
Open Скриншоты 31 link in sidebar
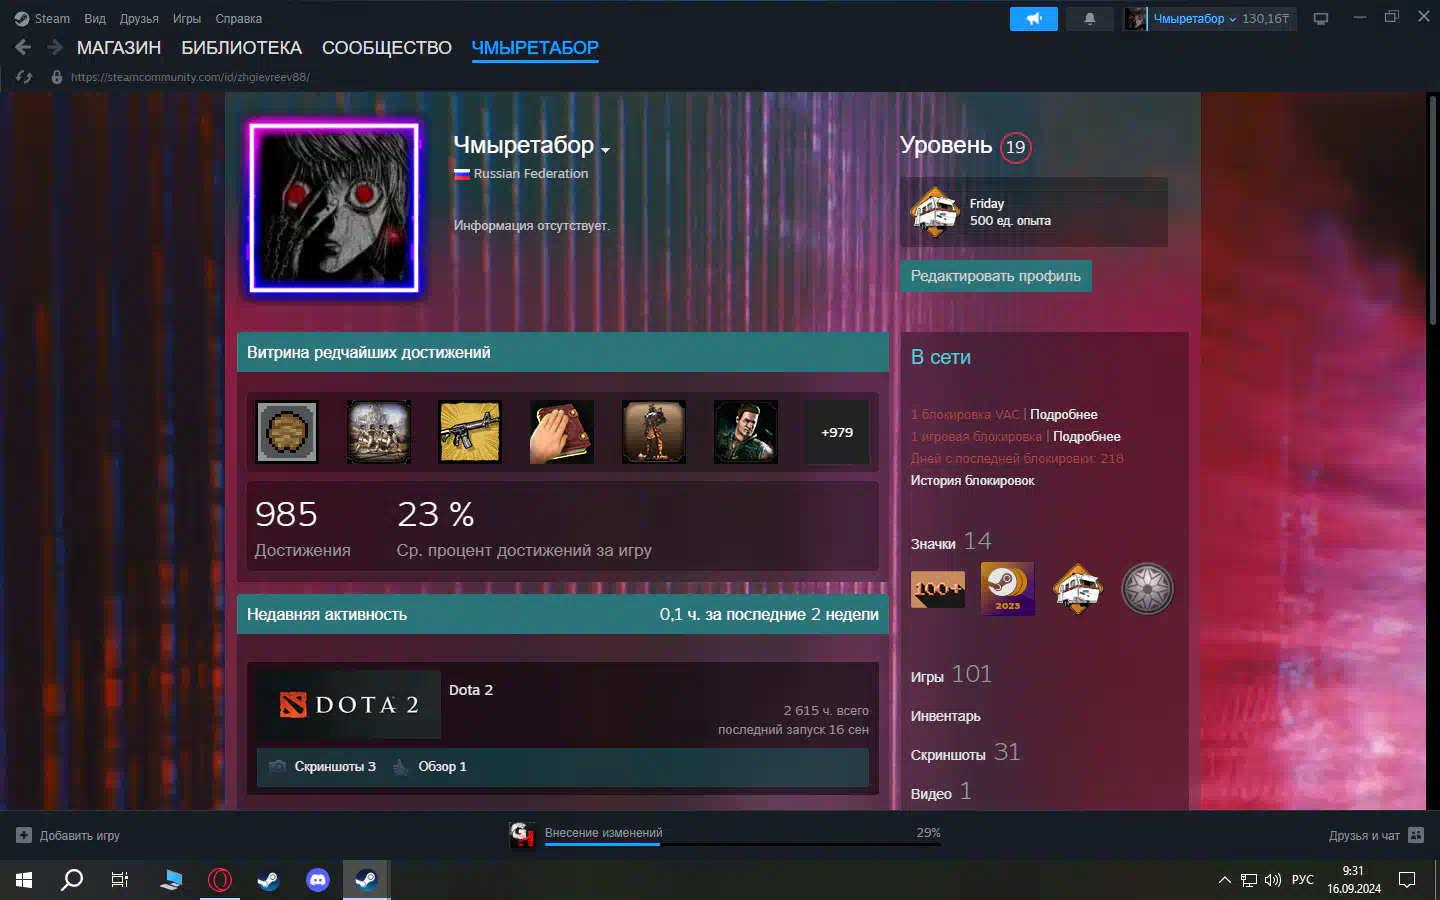(x=965, y=753)
